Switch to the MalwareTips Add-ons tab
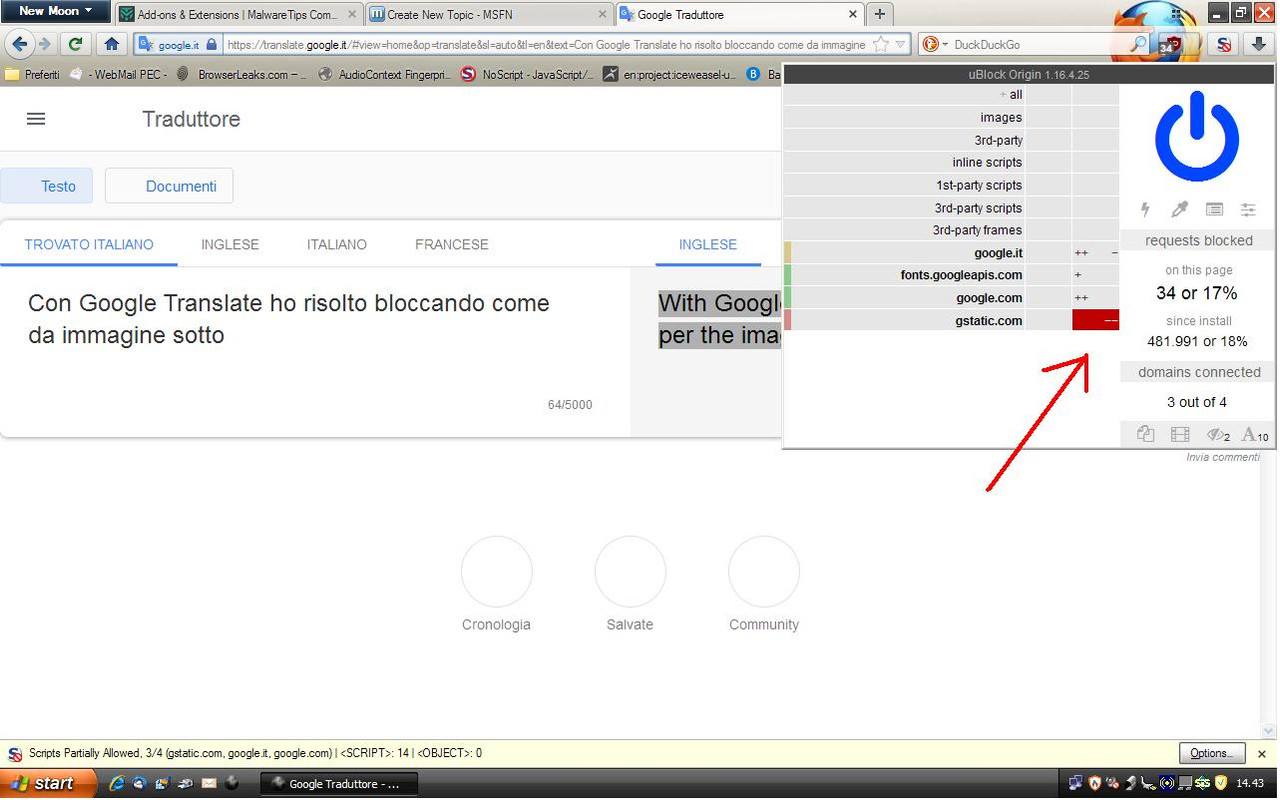 point(238,15)
